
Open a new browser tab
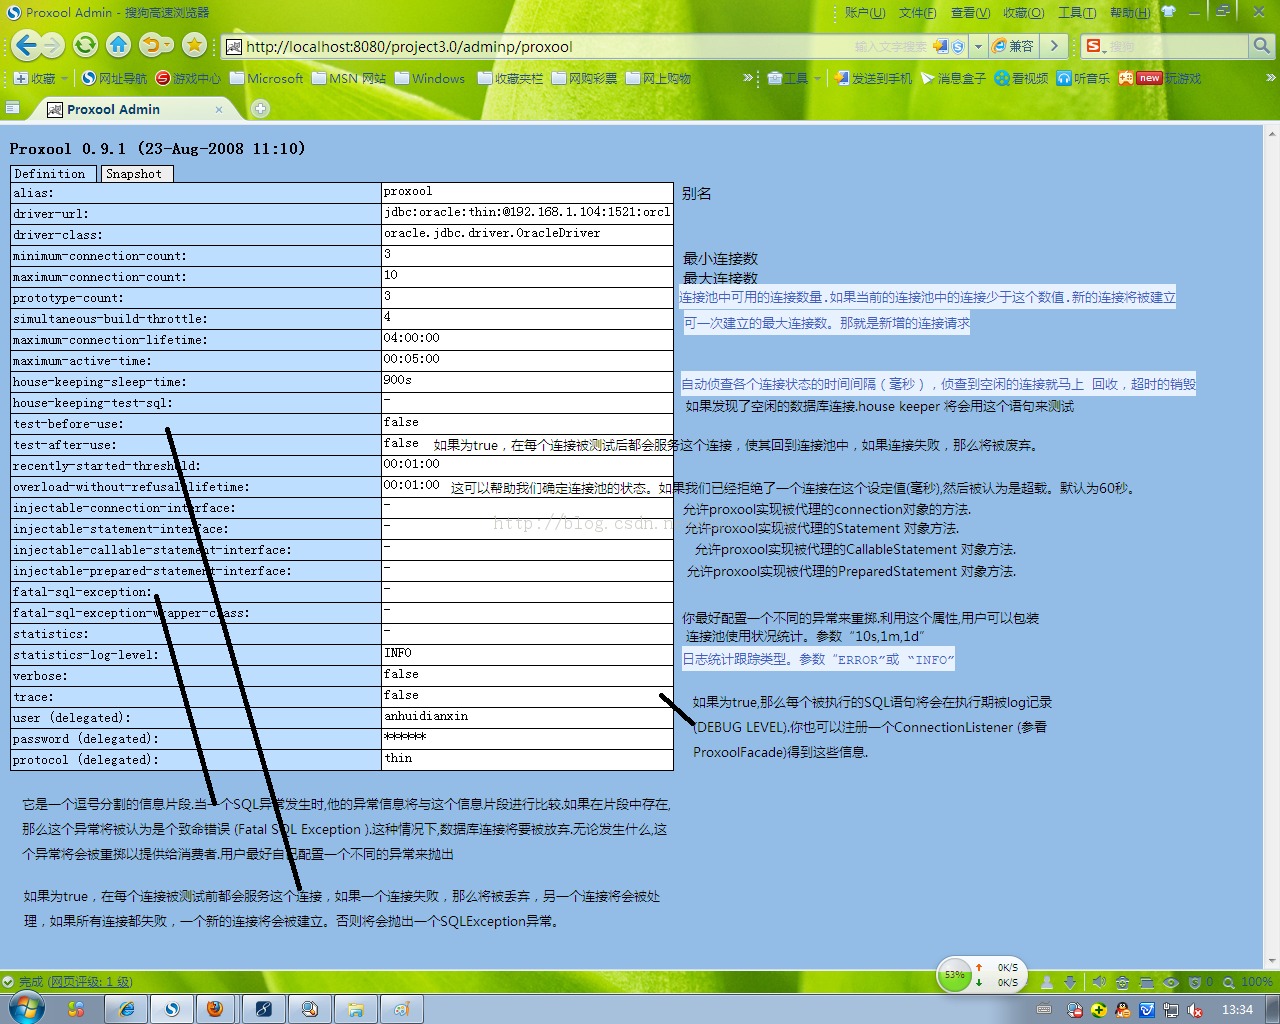click(x=260, y=109)
